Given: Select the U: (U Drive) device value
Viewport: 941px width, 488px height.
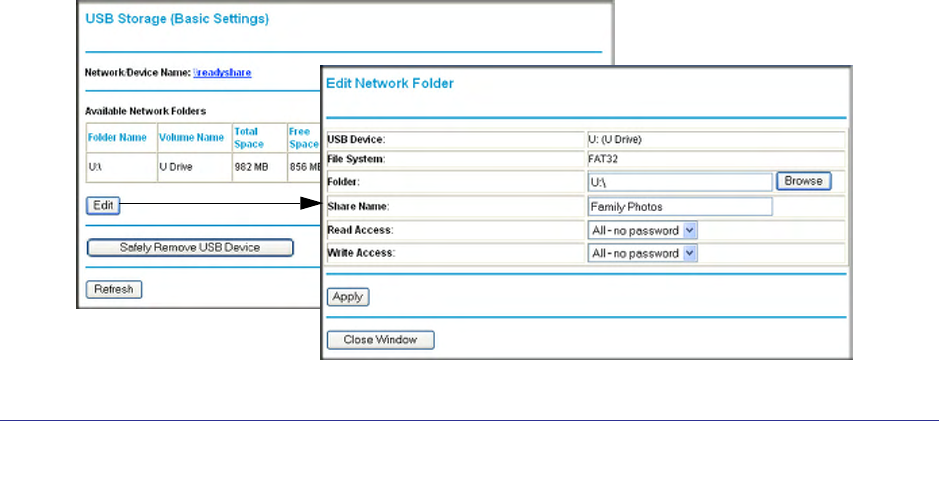Looking at the screenshot, I should tap(615, 139).
